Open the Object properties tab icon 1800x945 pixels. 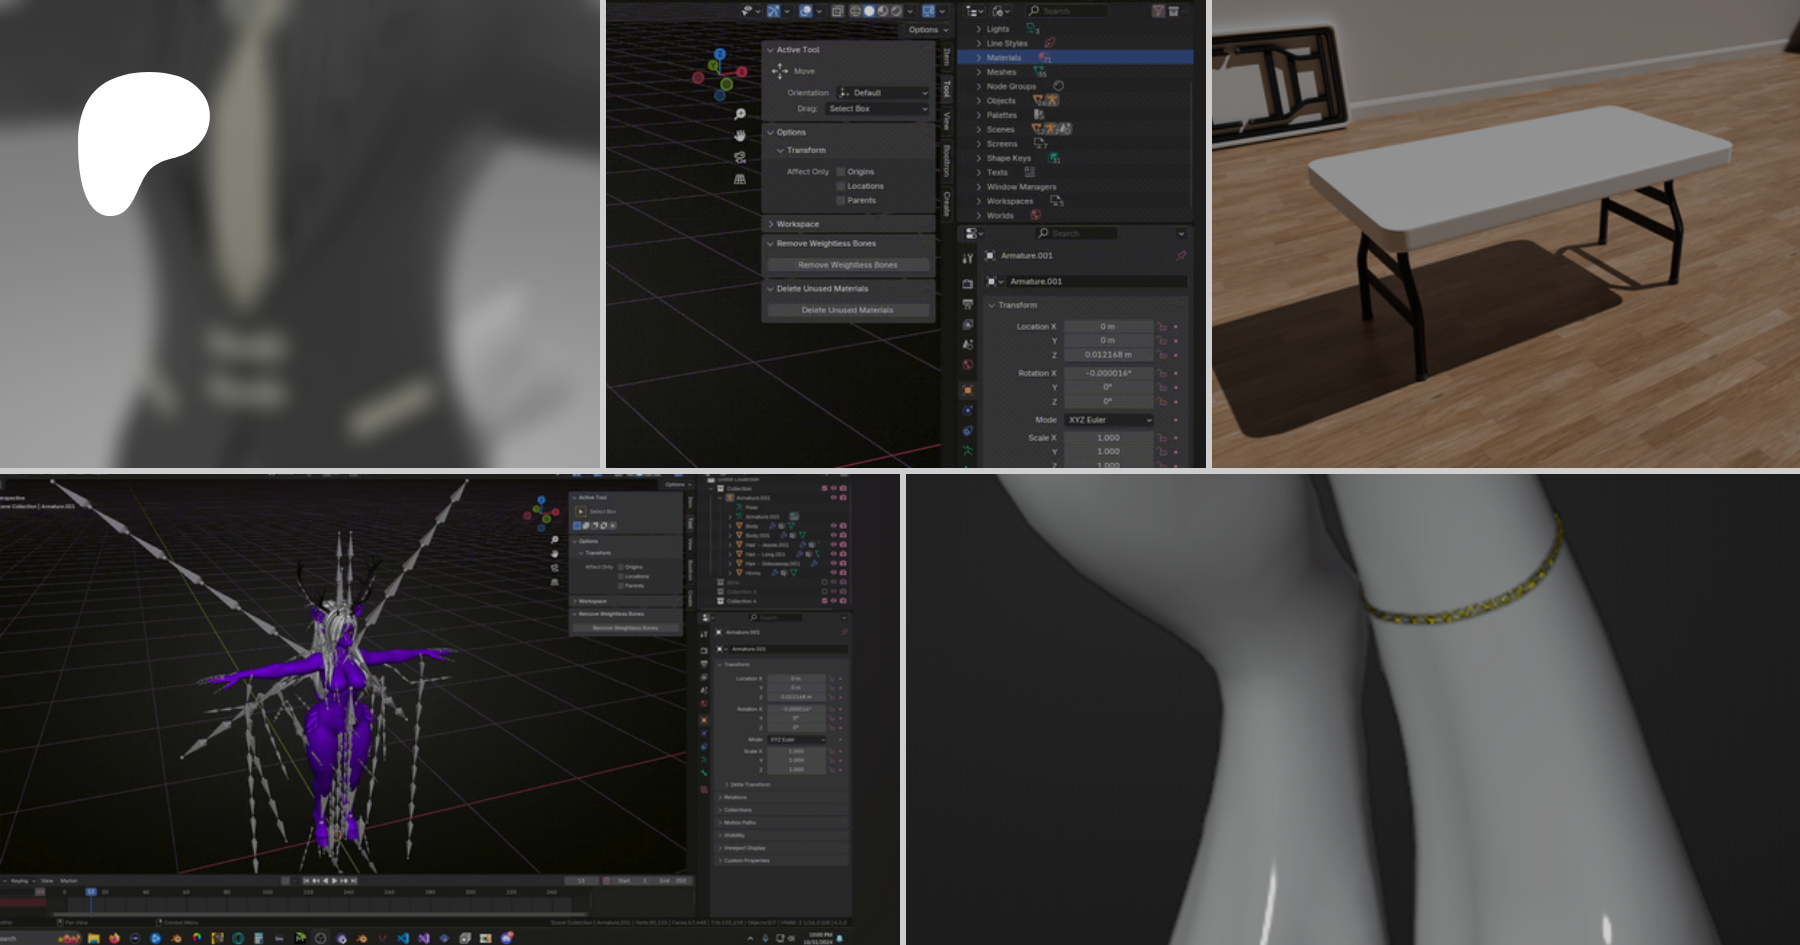click(967, 390)
